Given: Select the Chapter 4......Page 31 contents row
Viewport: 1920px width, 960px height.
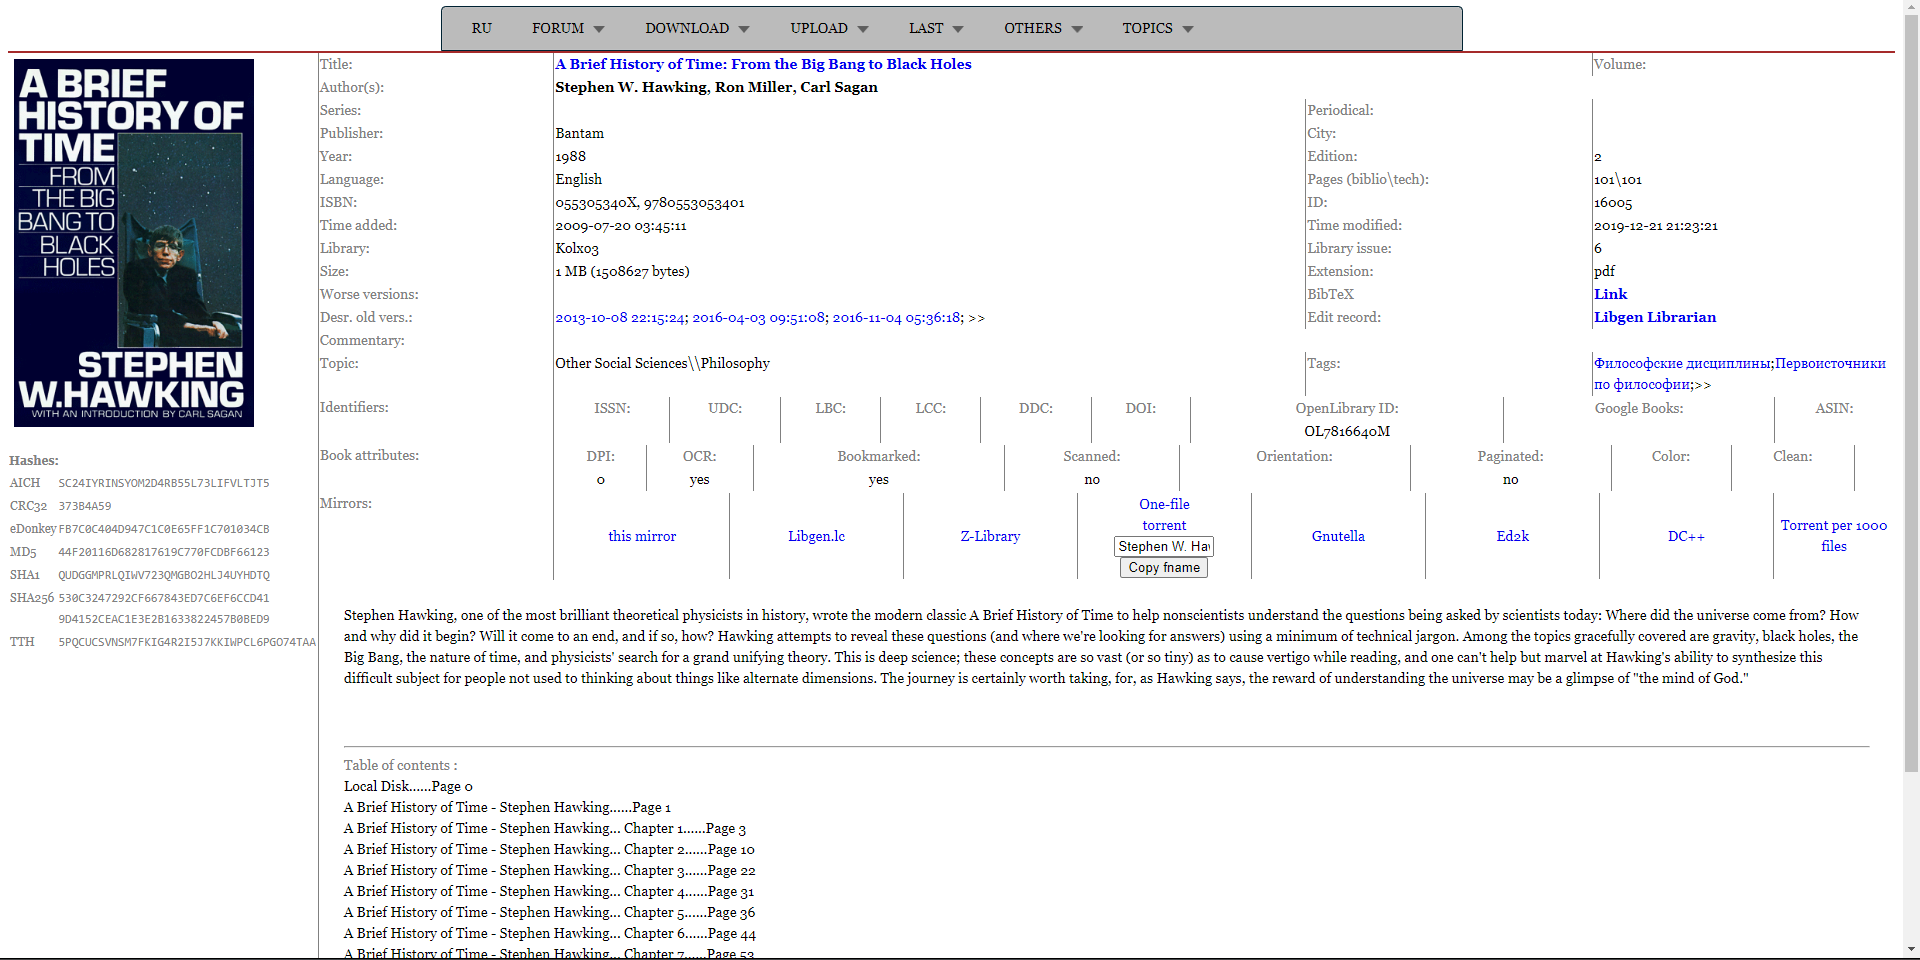Looking at the screenshot, I should pos(549,891).
